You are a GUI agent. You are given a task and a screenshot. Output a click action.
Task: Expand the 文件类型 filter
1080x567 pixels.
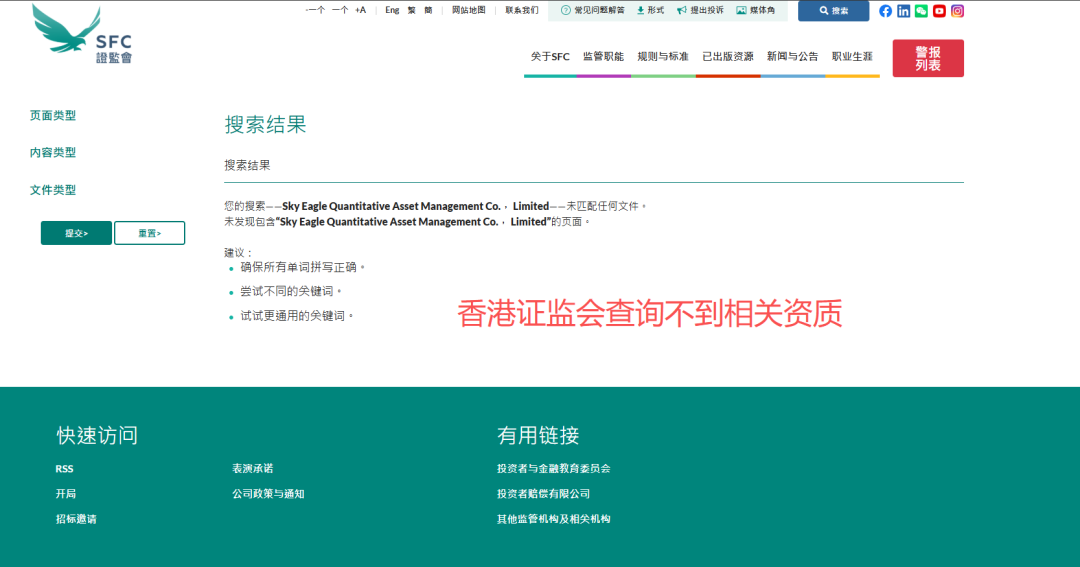point(53,190)
